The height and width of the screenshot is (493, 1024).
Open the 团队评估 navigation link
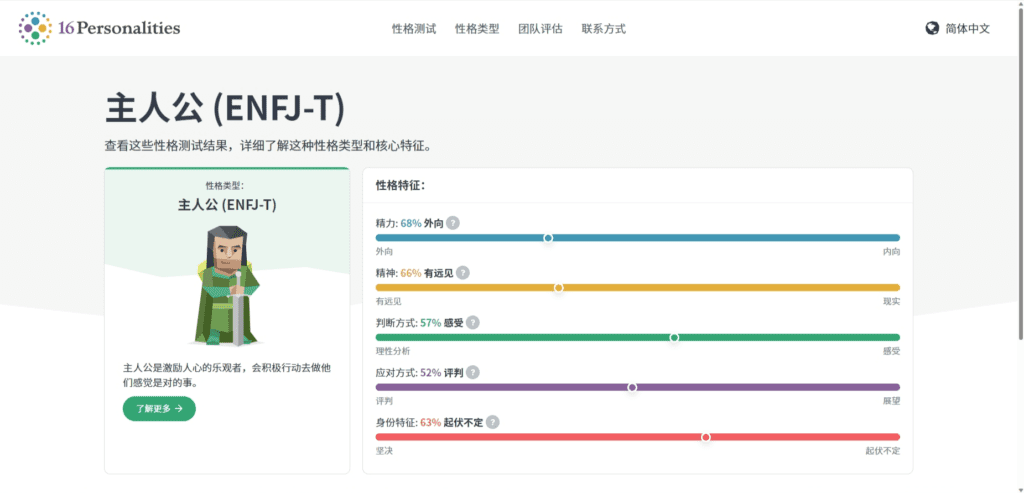pos(540,29)
